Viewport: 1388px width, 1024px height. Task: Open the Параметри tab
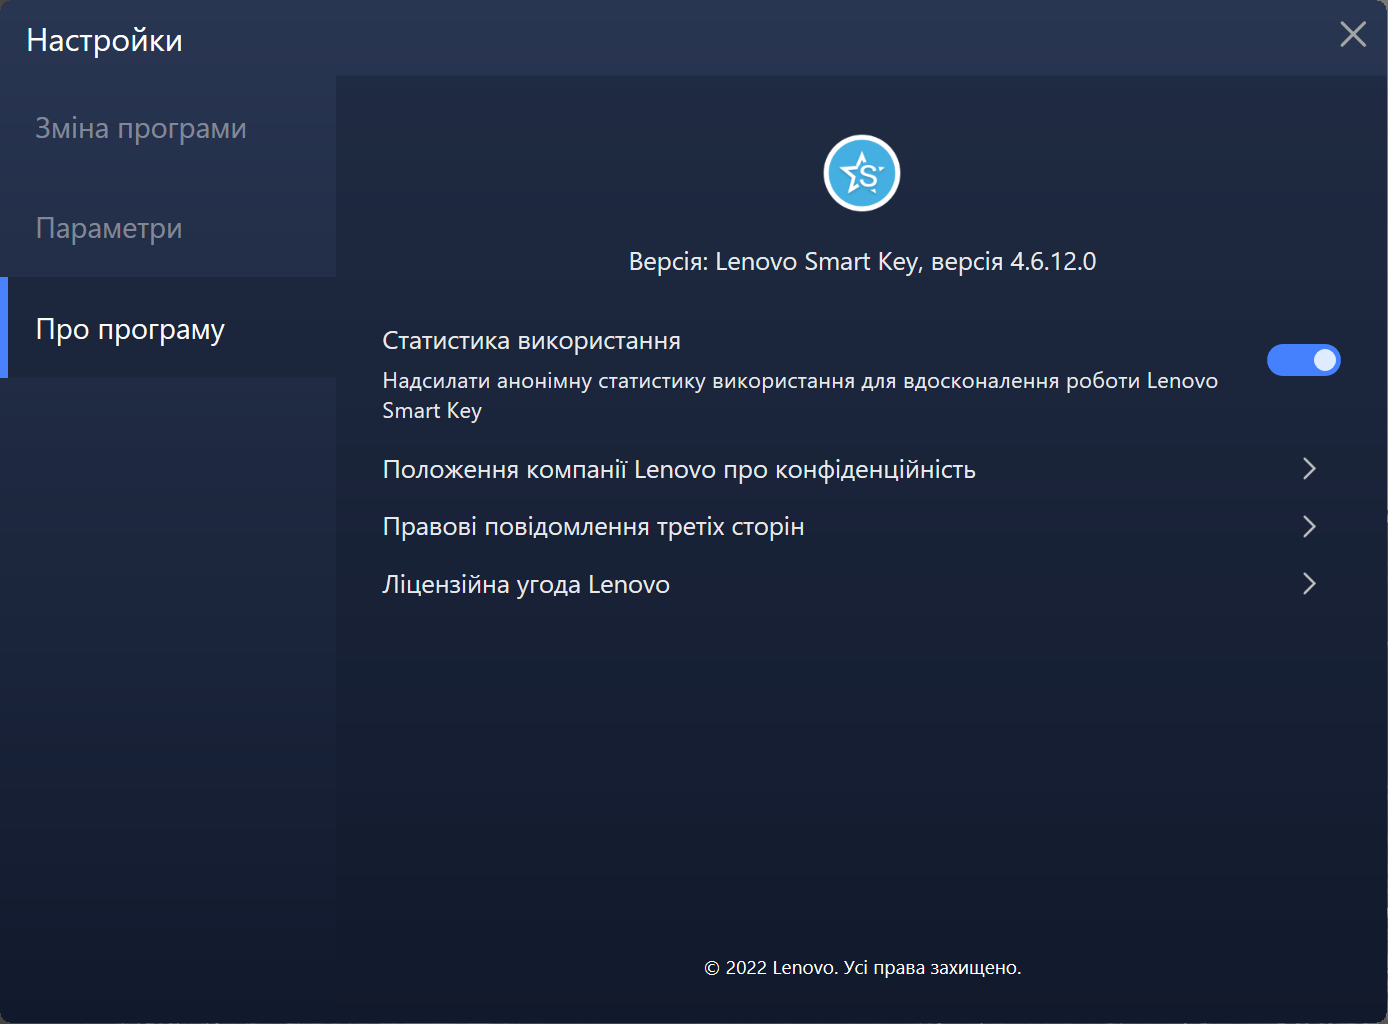pos(168,228)
